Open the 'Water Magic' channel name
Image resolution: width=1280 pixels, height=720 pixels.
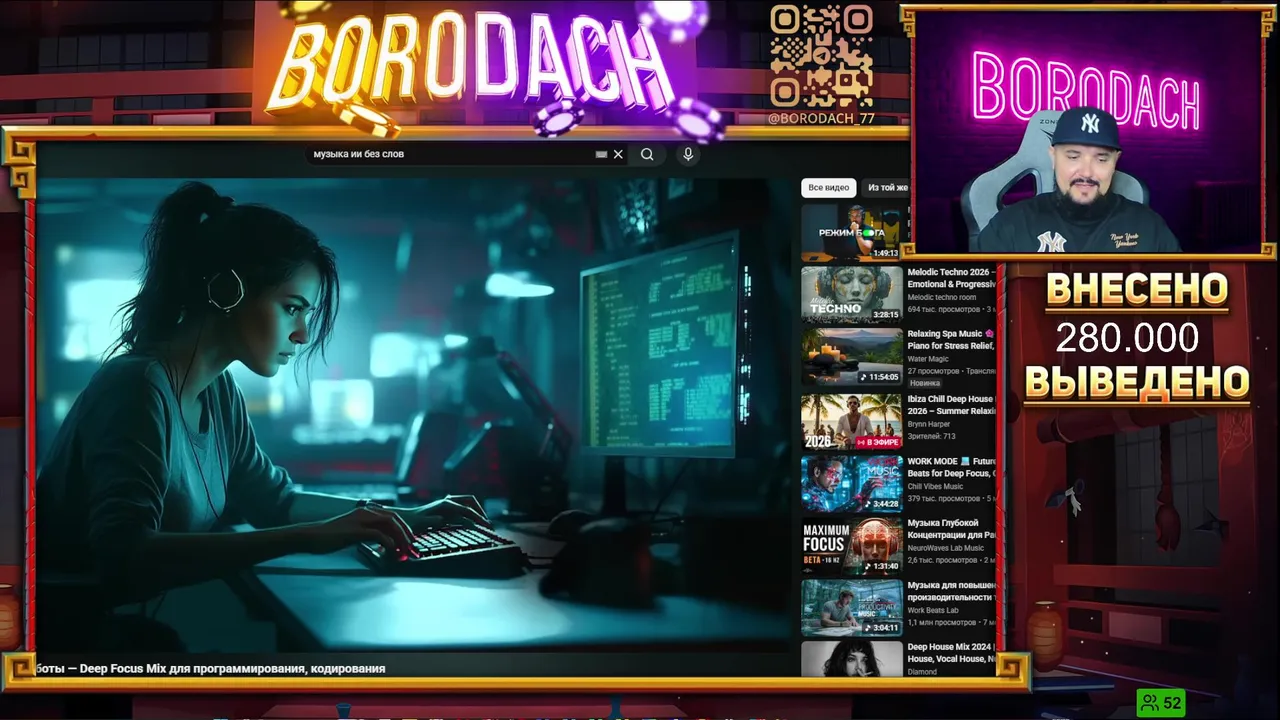pyautogui.click(x=928, y=359)
